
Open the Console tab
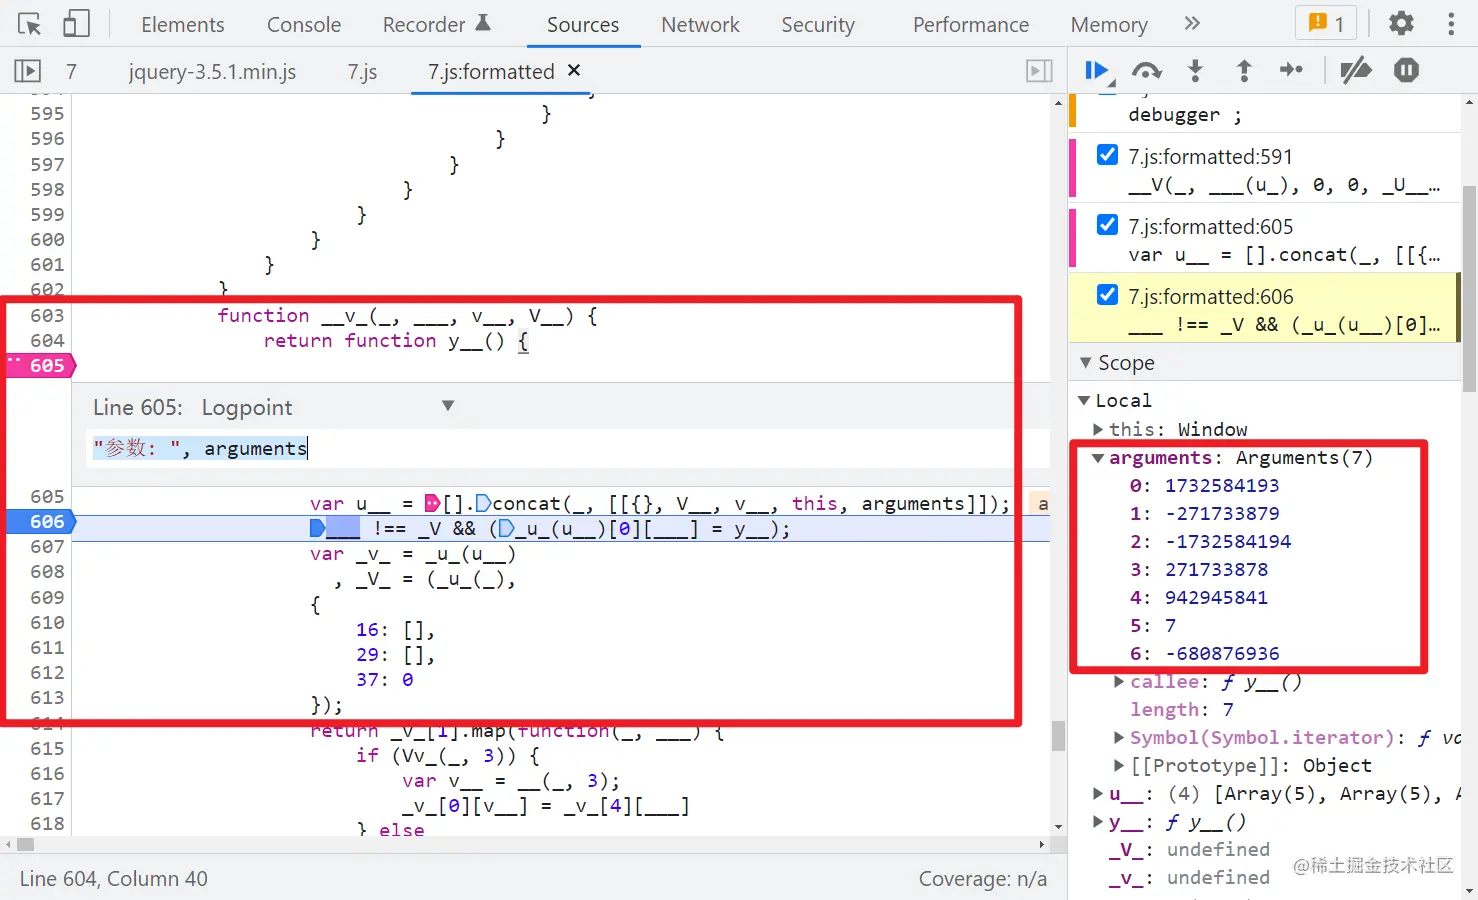[304, 24]
